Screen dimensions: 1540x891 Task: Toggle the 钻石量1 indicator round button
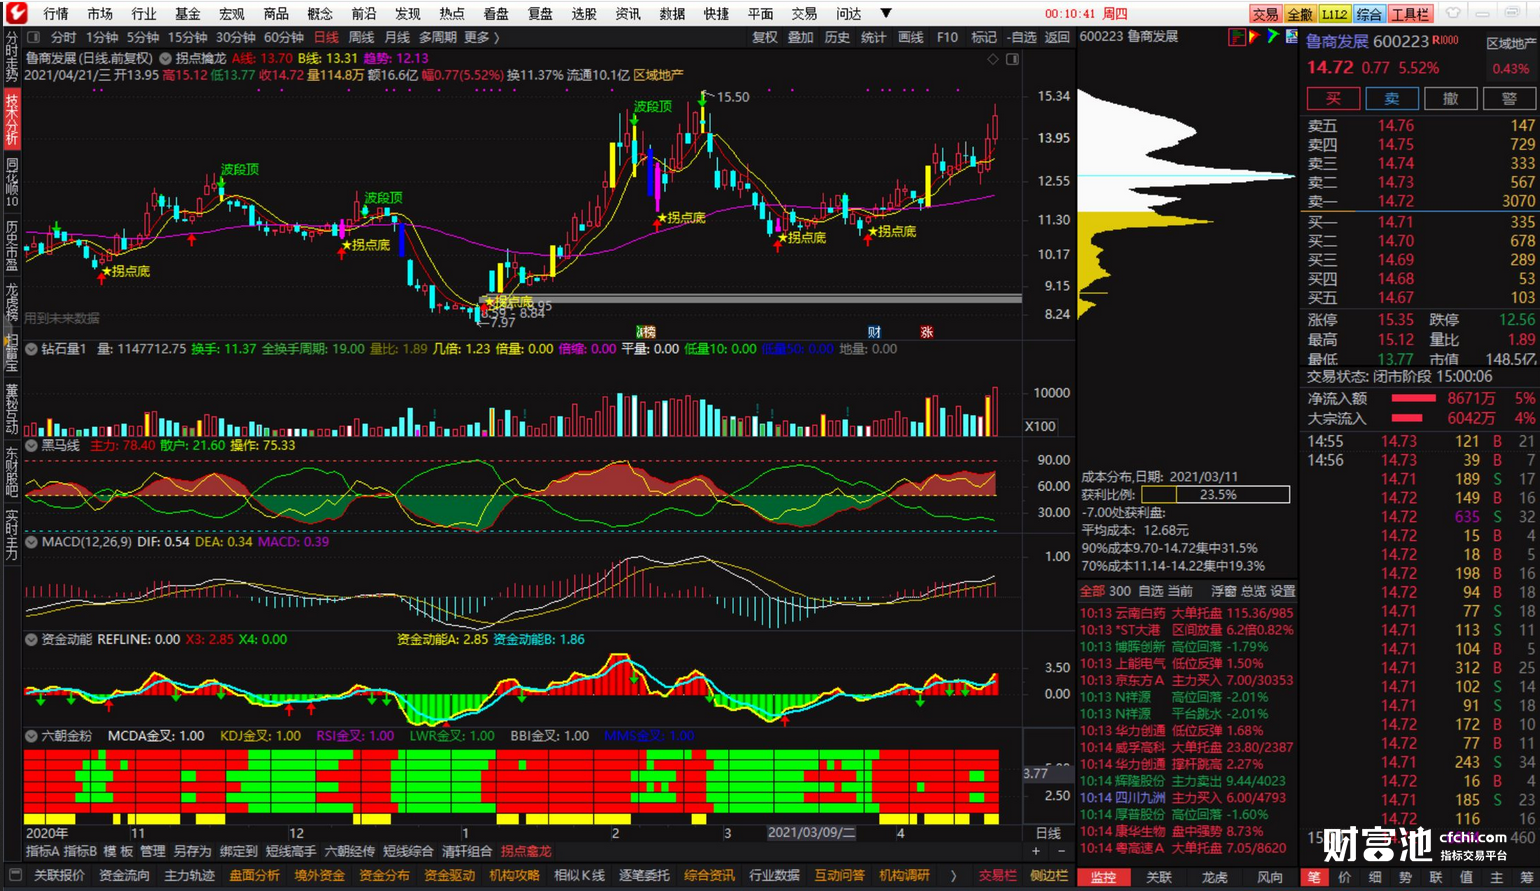tap(32, 349)
